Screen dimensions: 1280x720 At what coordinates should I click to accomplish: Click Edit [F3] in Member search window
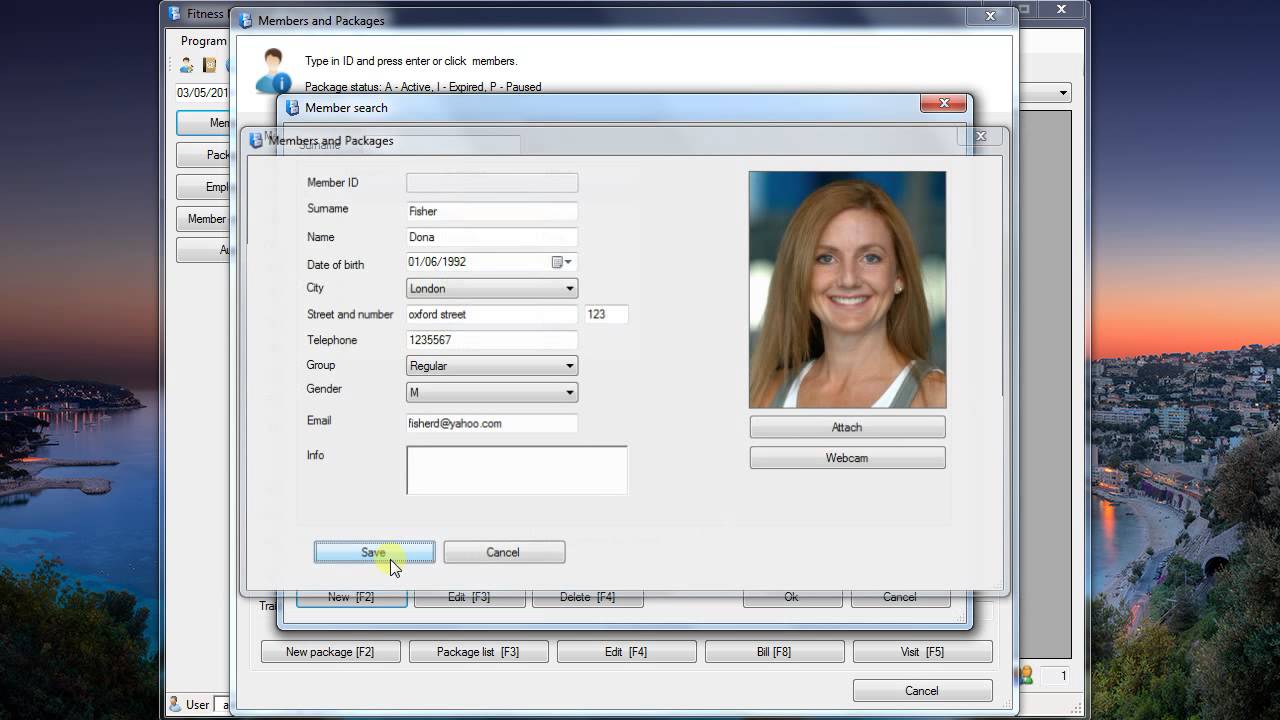coord(469,597)
